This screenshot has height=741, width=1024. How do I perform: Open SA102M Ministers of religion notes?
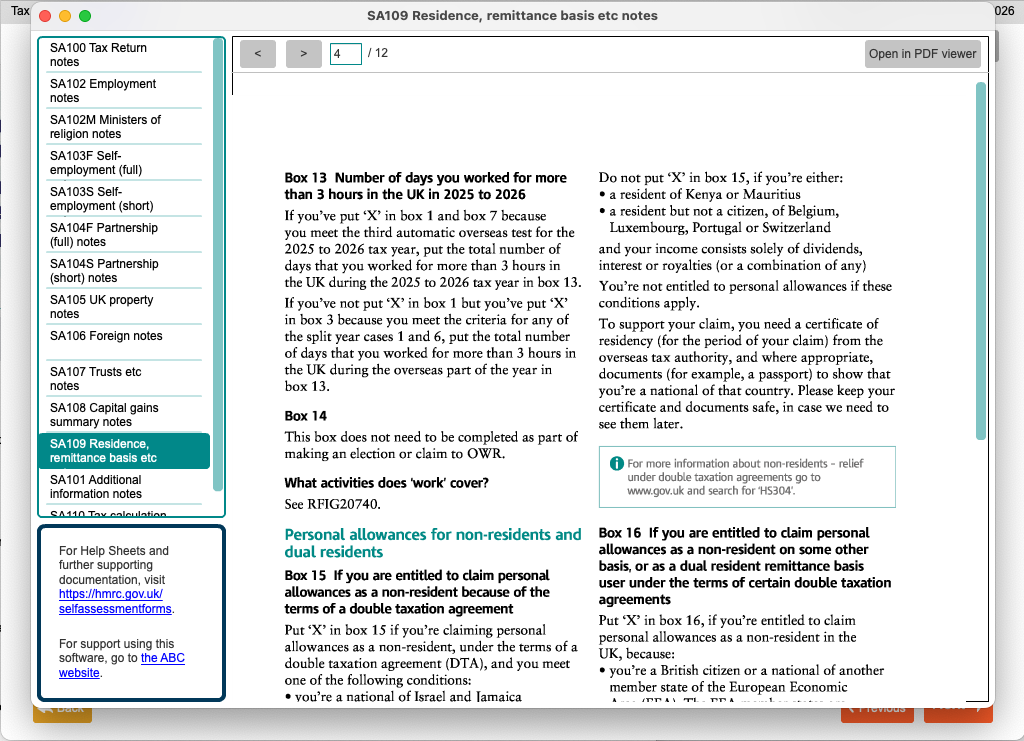(124, 127)
